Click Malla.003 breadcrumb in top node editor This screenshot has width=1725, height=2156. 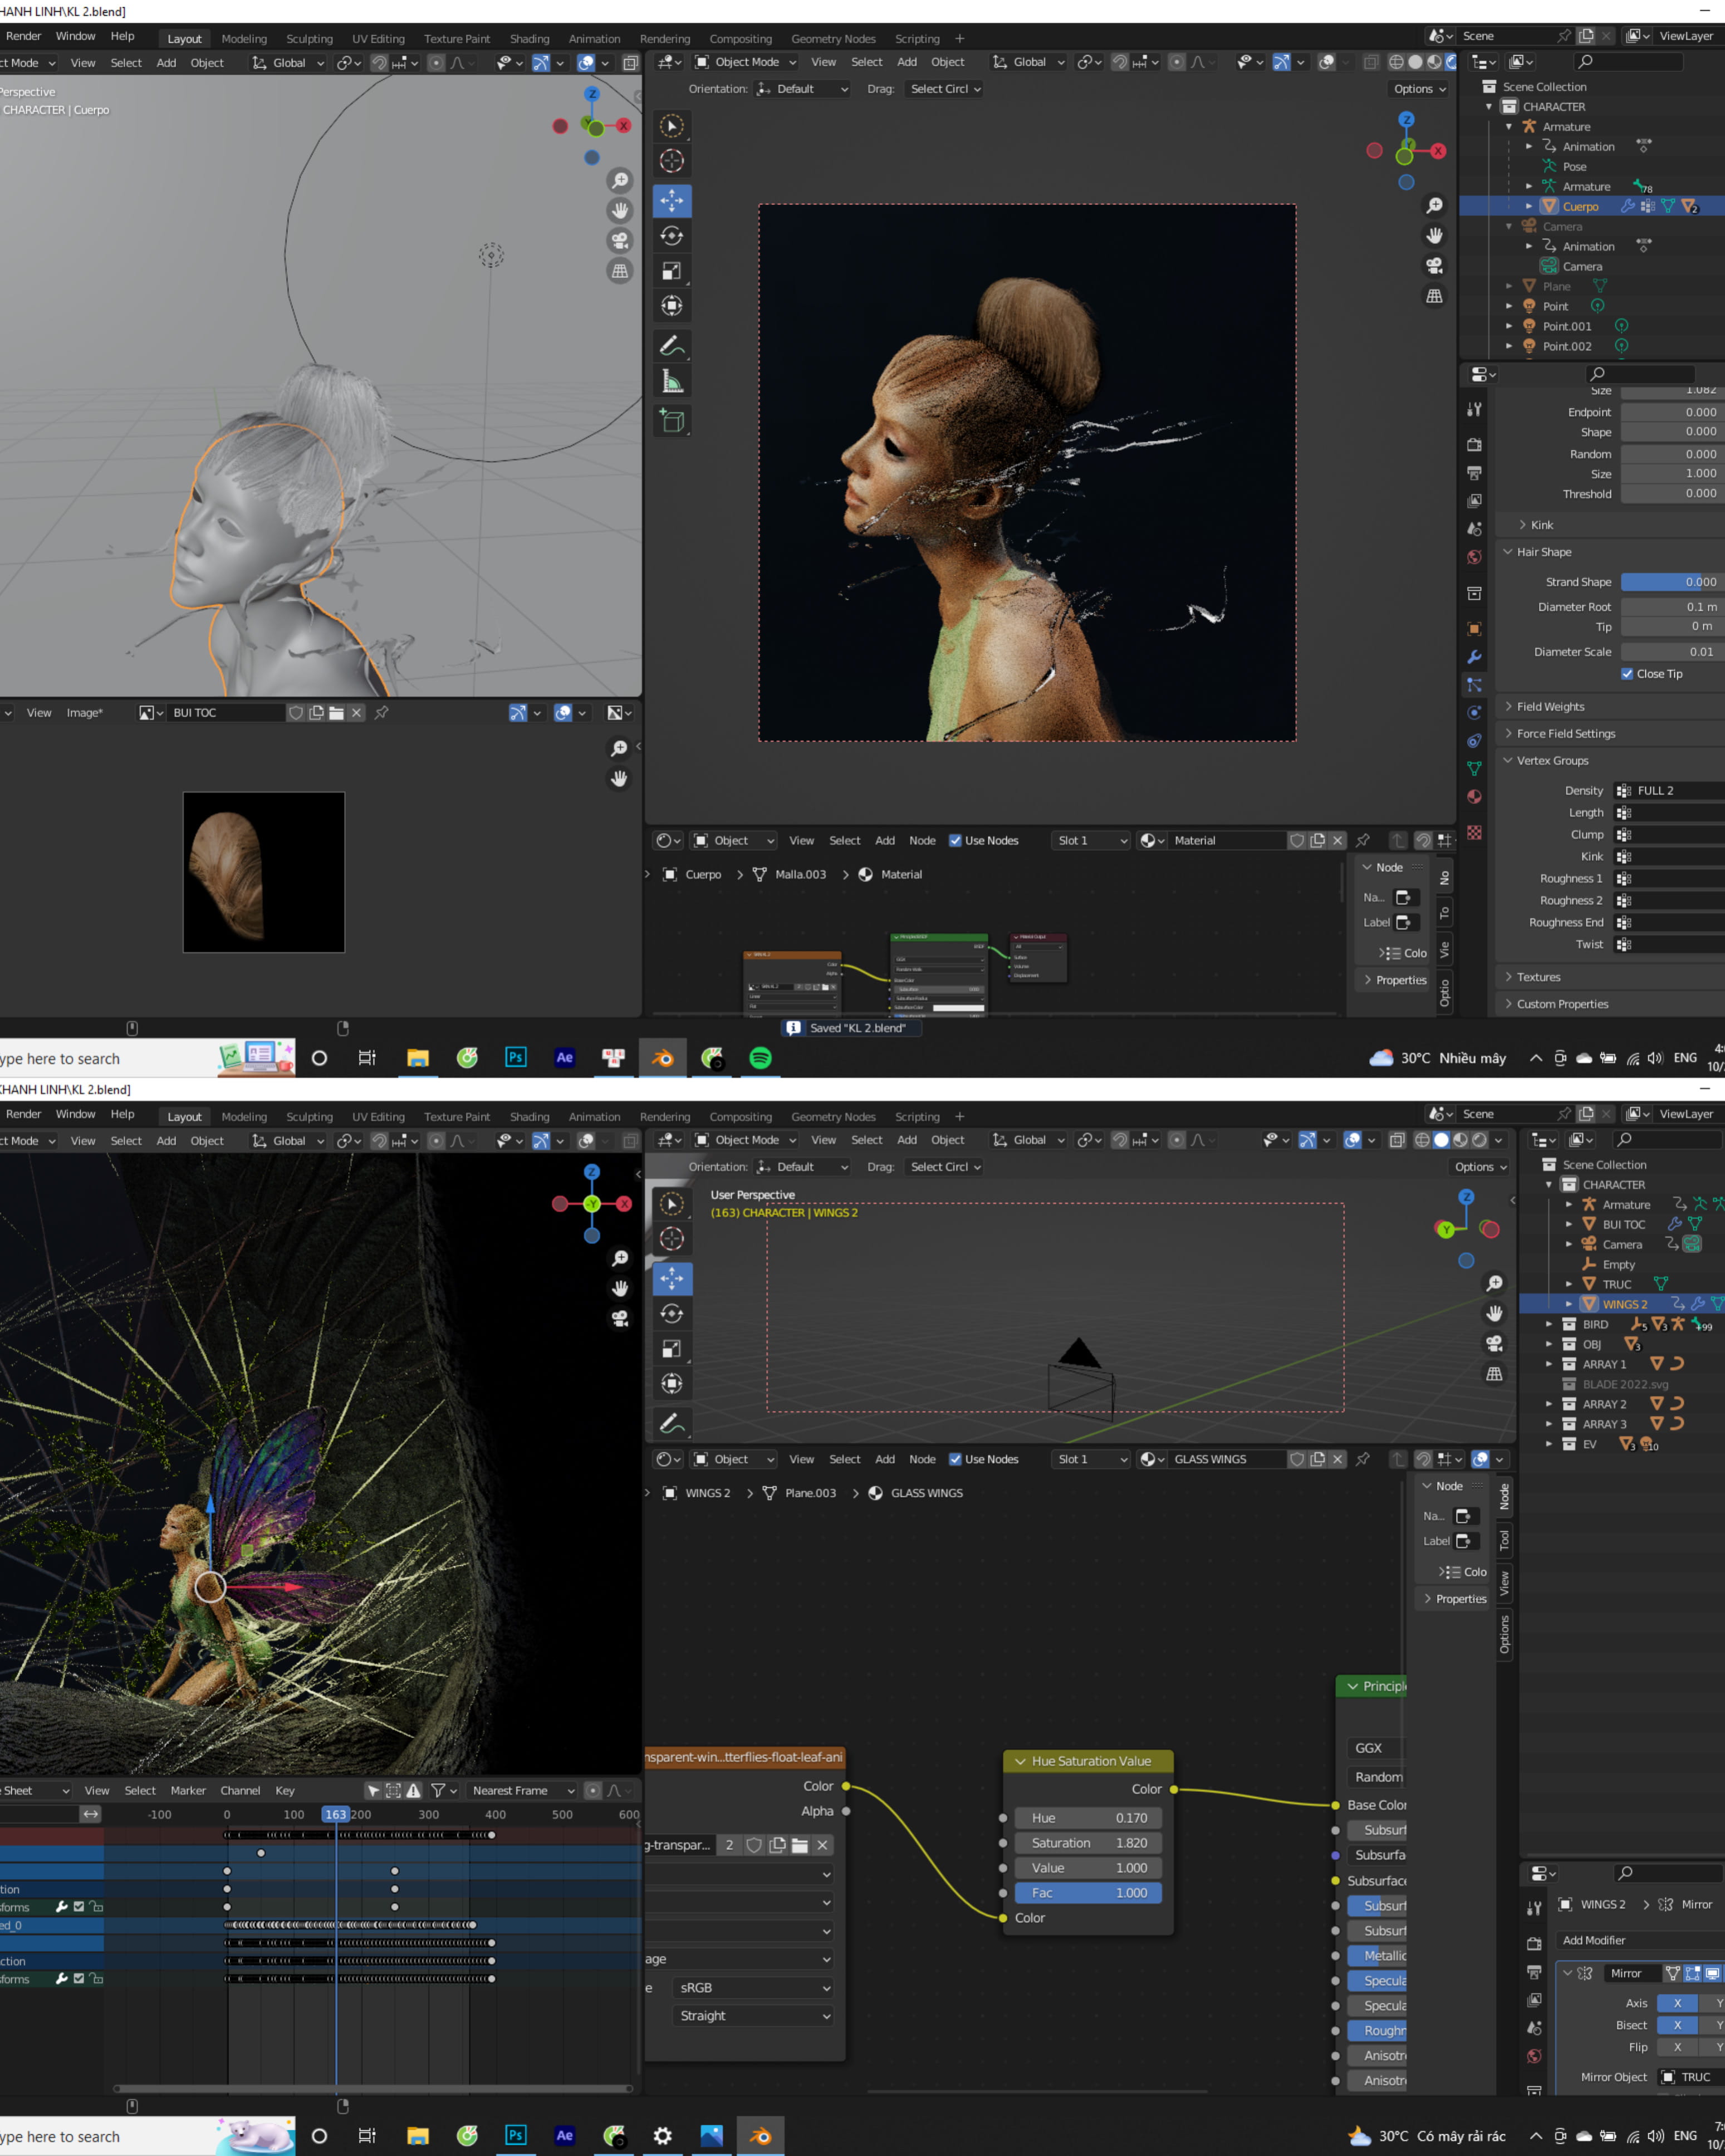click(800, 874)
